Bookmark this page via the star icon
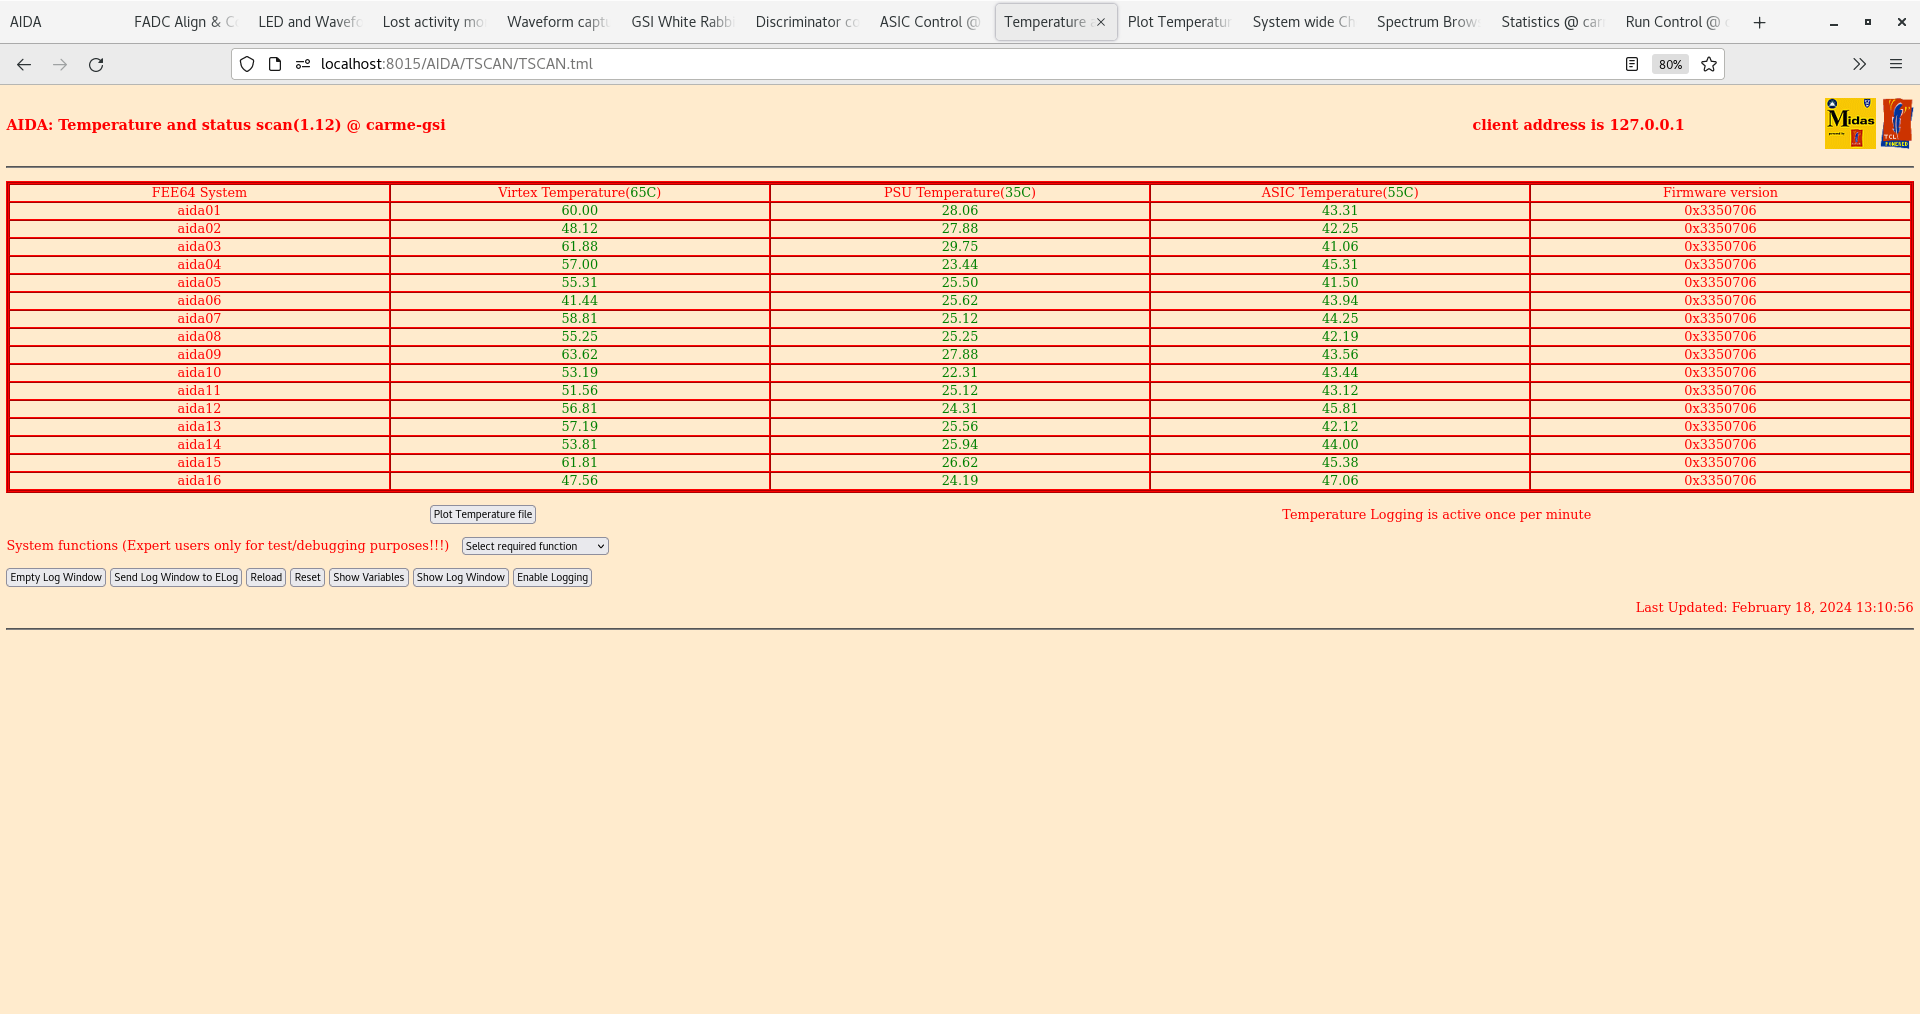This screenshot has height=1014, width=1920. pyautogui.click(x=1709, y=64)
